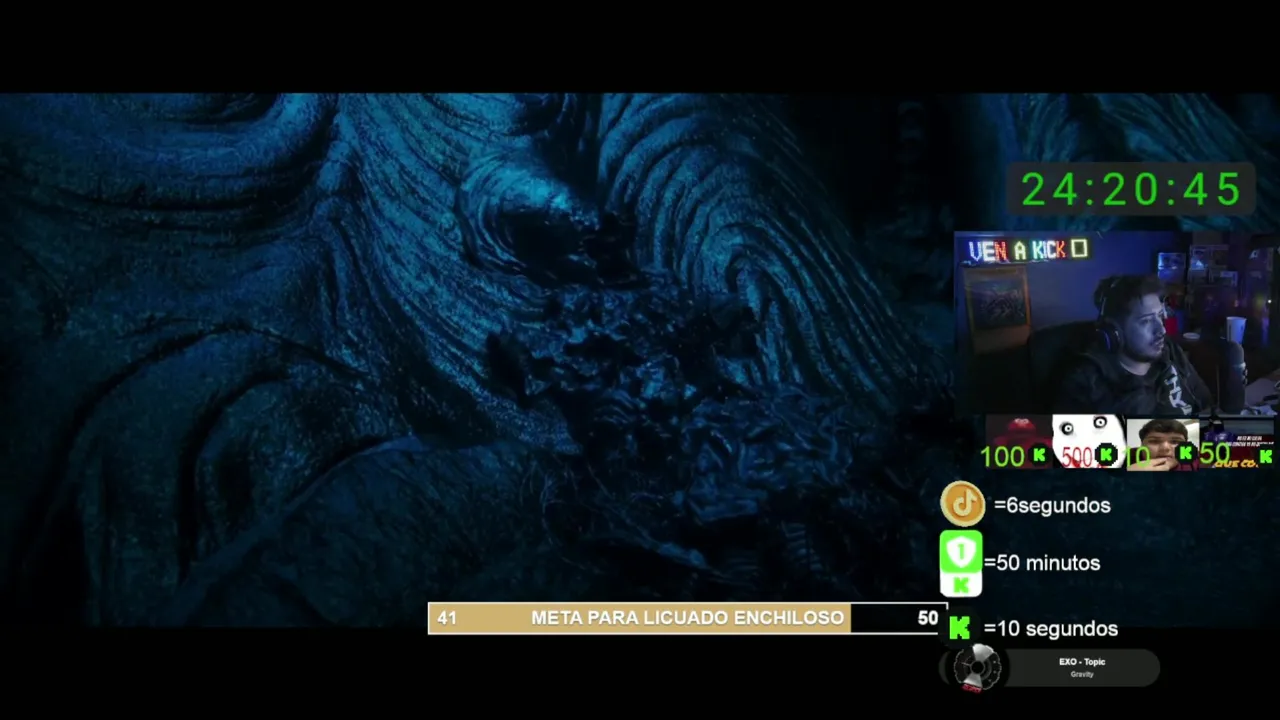1280x720 pixels.
Task: Click the TikTok gold coin icon
Action: [963, 504]
